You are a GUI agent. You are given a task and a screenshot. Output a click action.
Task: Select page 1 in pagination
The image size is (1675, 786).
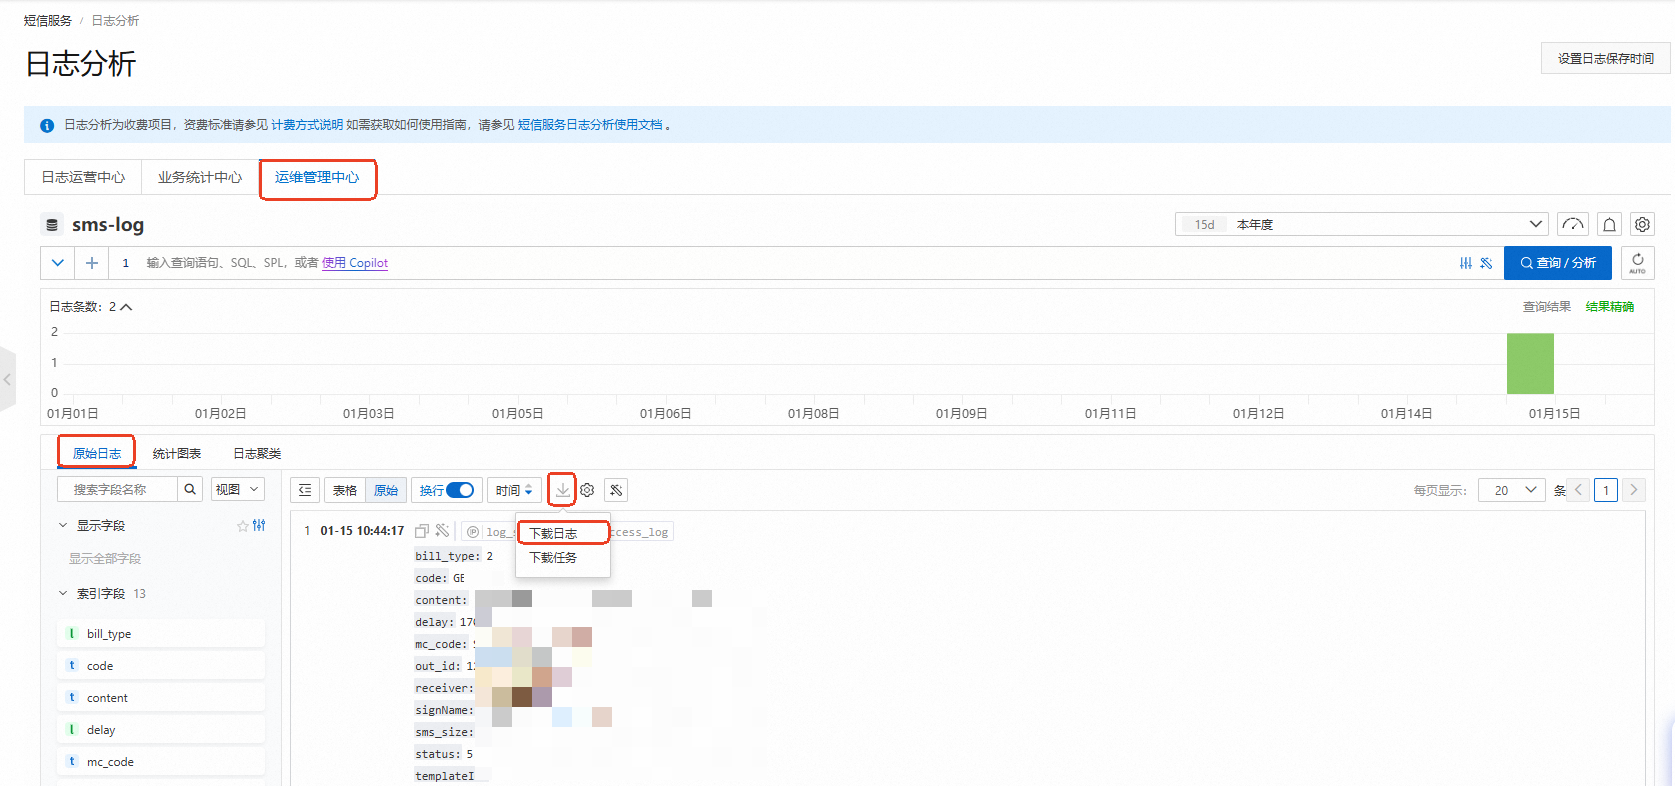[x=1606, y=490]
